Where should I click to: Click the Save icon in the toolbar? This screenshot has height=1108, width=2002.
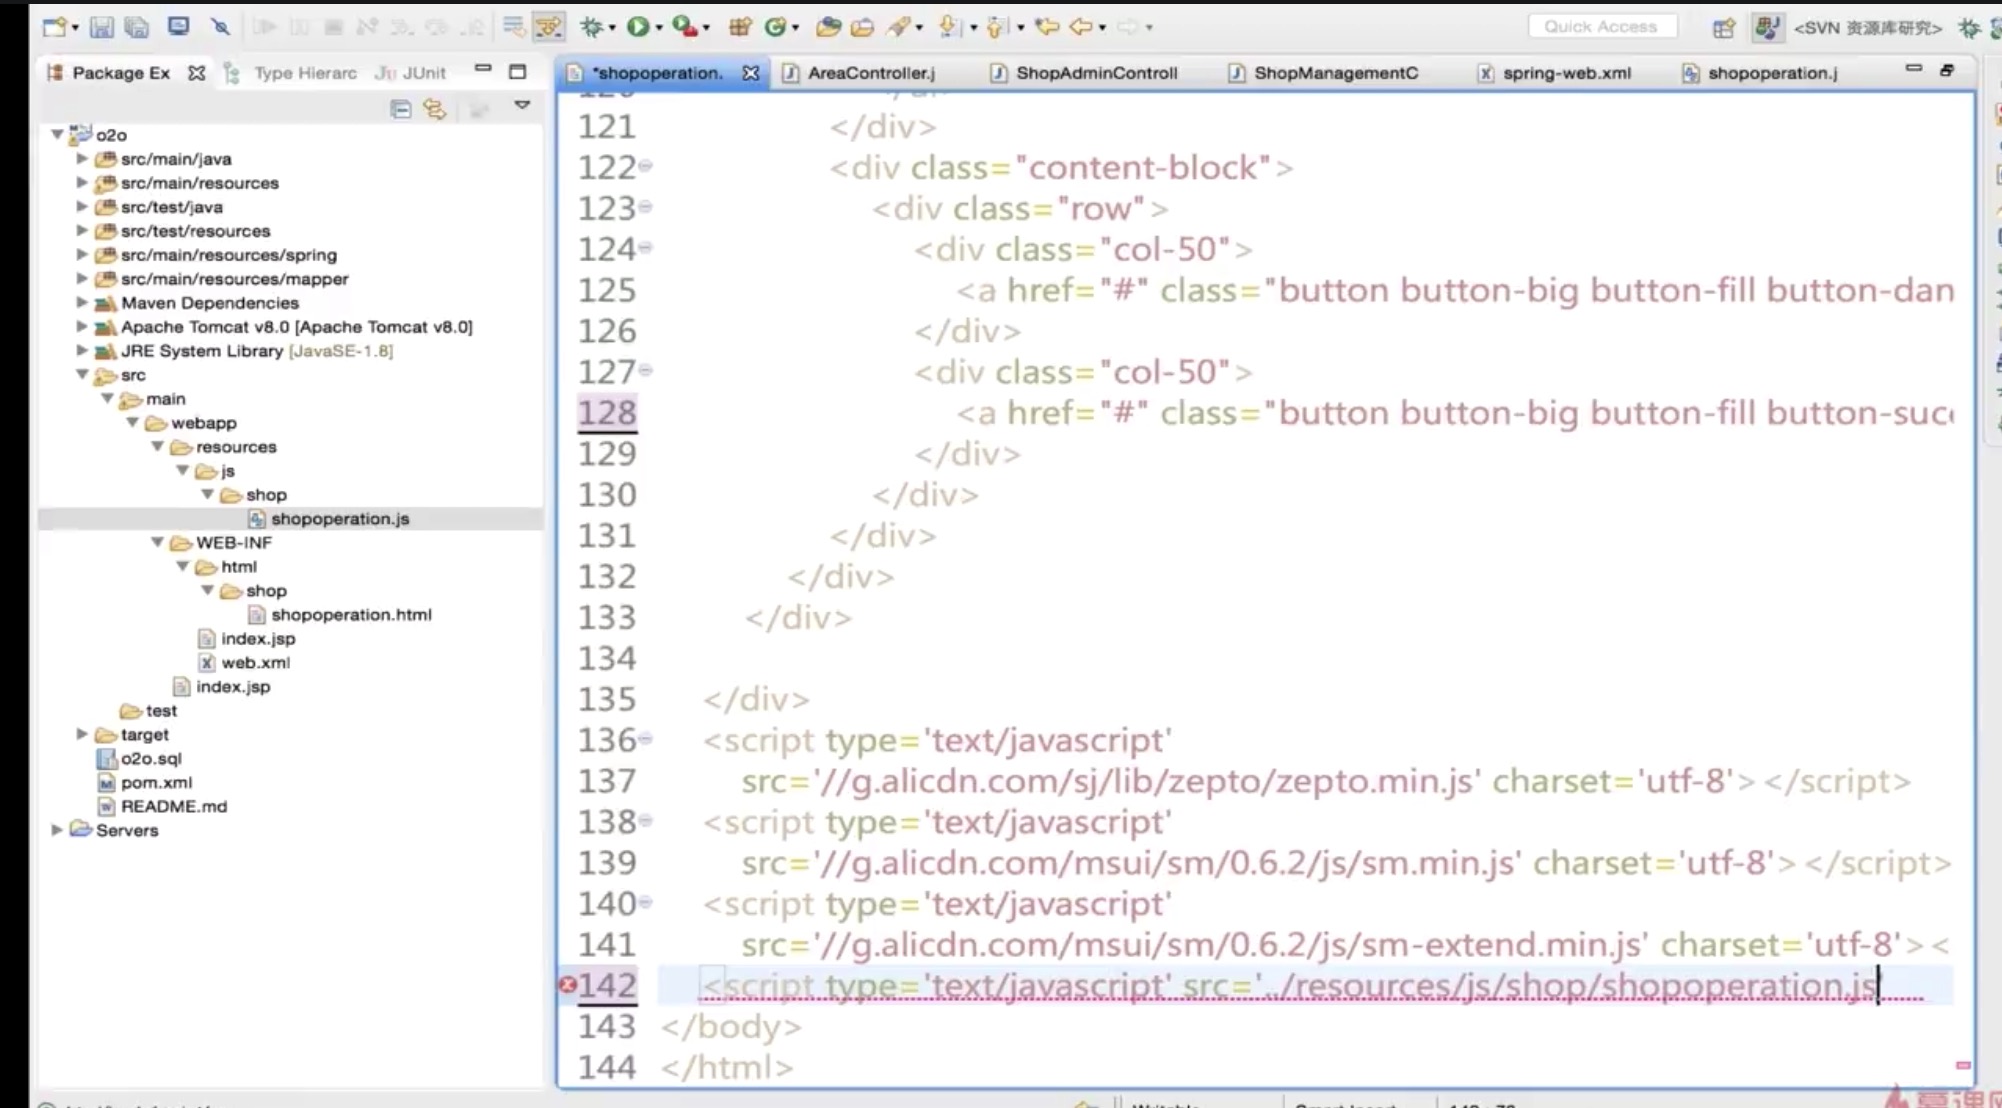(x=101, y=27)
